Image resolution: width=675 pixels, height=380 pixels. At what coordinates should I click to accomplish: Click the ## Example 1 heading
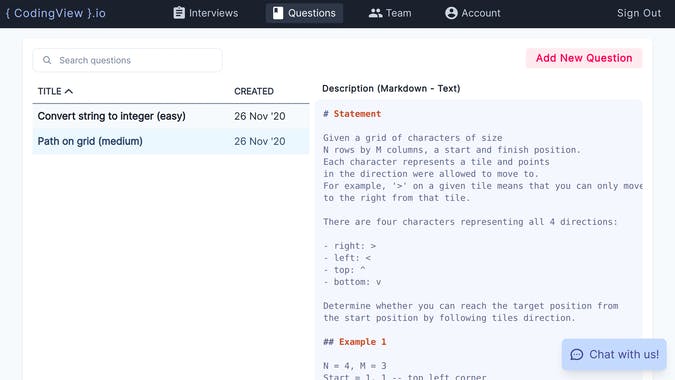click(354, 342)
